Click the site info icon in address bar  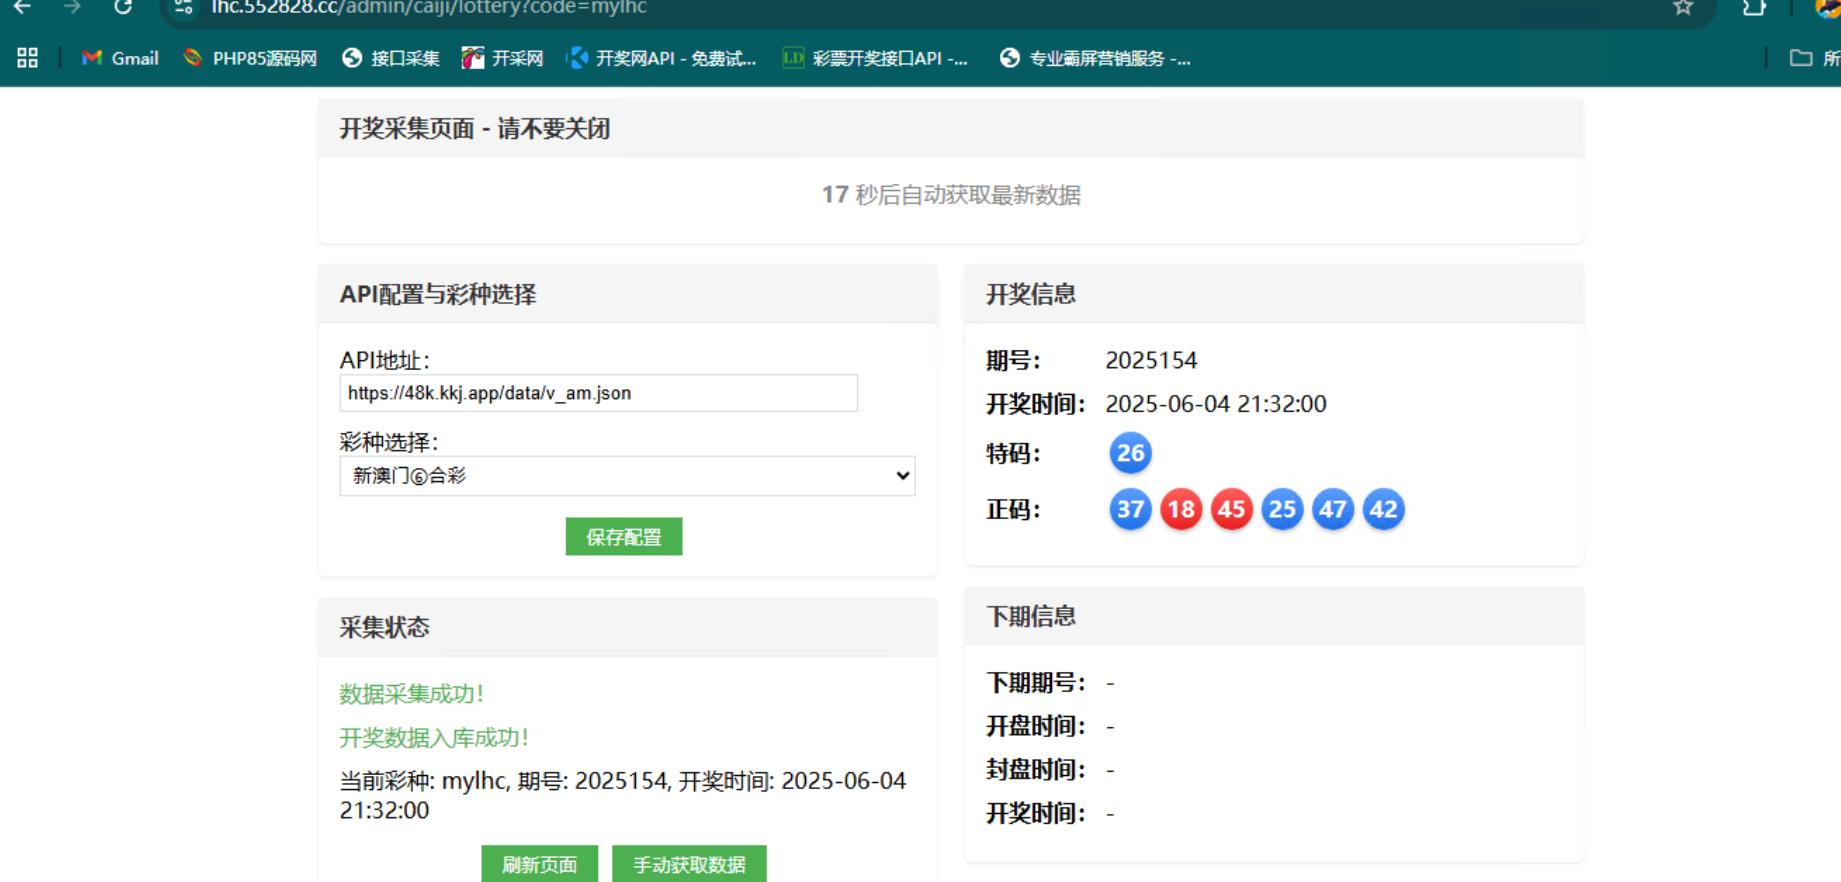(183, 8)
